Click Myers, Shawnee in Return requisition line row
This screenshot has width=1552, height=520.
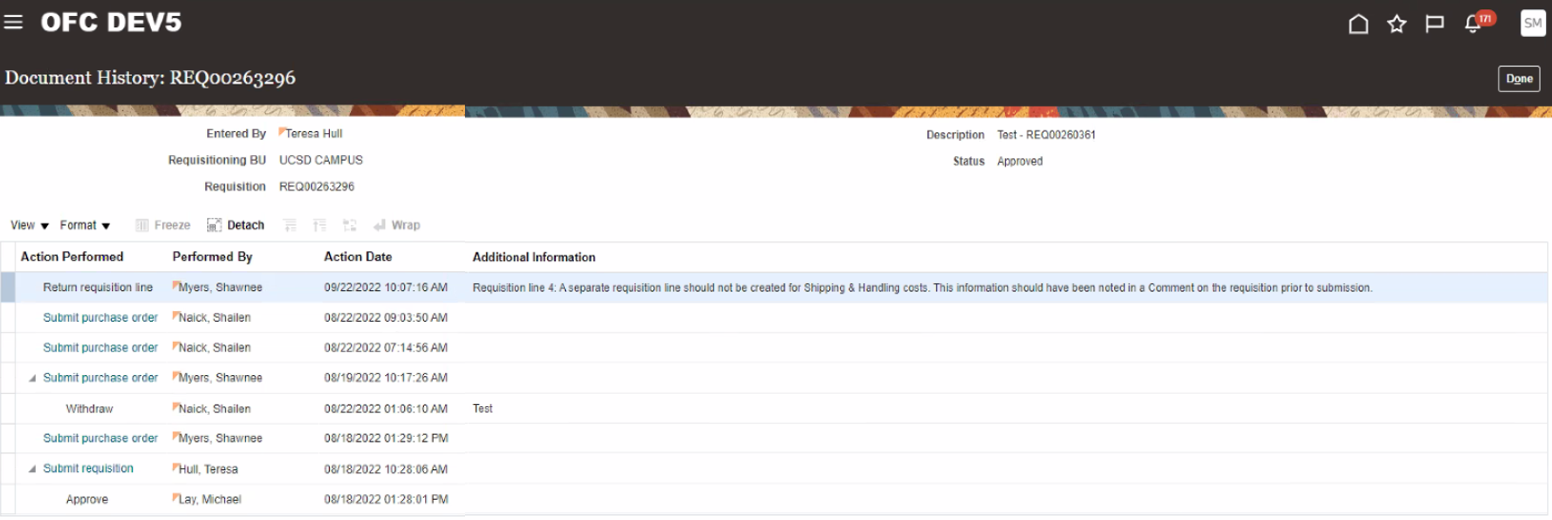220,287
